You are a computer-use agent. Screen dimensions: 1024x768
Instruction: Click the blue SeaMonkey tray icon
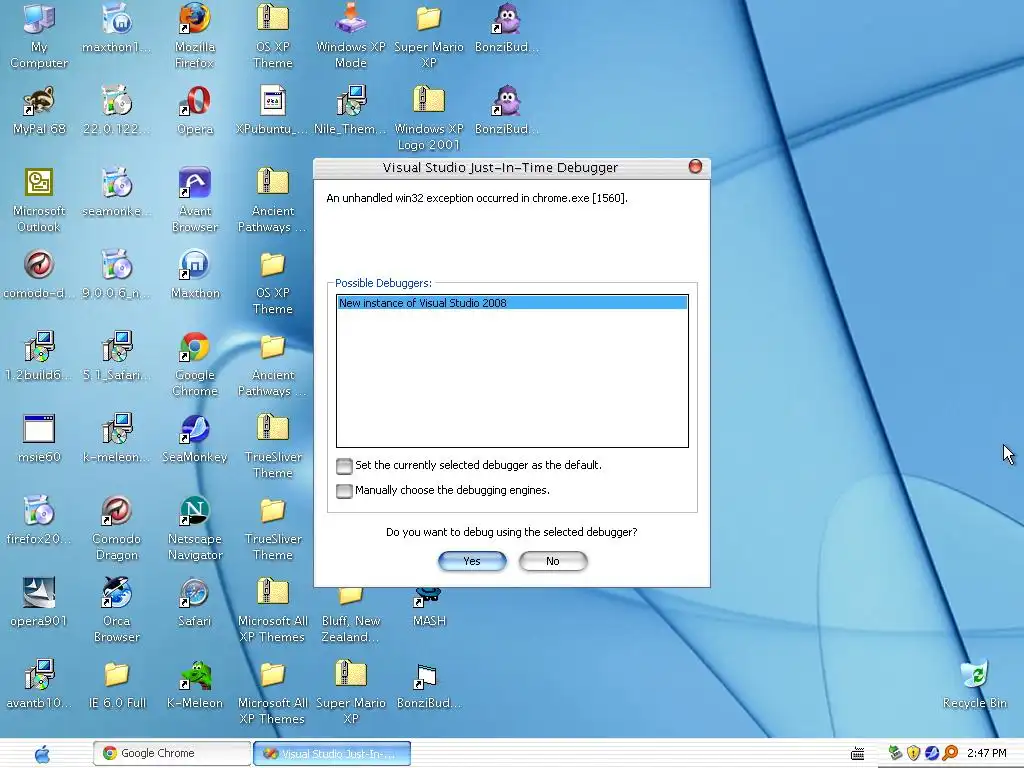[x=932, y=753]
